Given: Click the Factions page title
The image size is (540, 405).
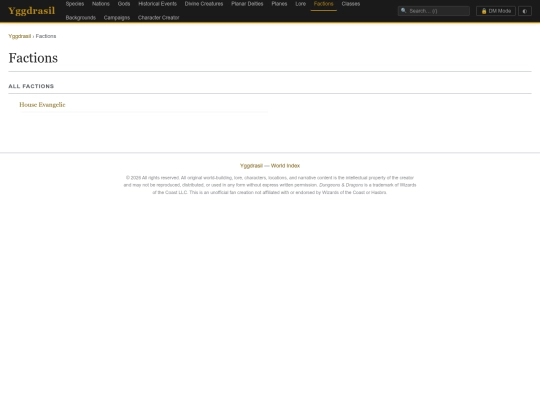Looking at the screenshot, I should (33, 58).
